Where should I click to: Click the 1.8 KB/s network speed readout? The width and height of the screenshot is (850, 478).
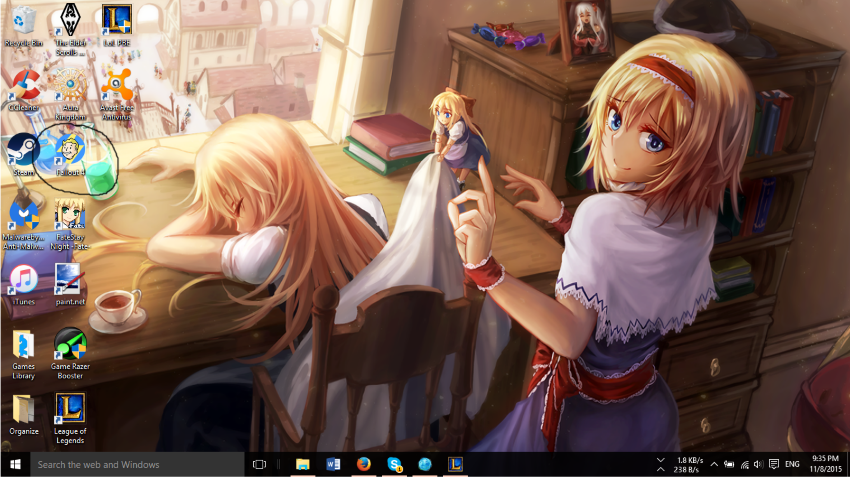pyautogui.click(x=690, y=460)
